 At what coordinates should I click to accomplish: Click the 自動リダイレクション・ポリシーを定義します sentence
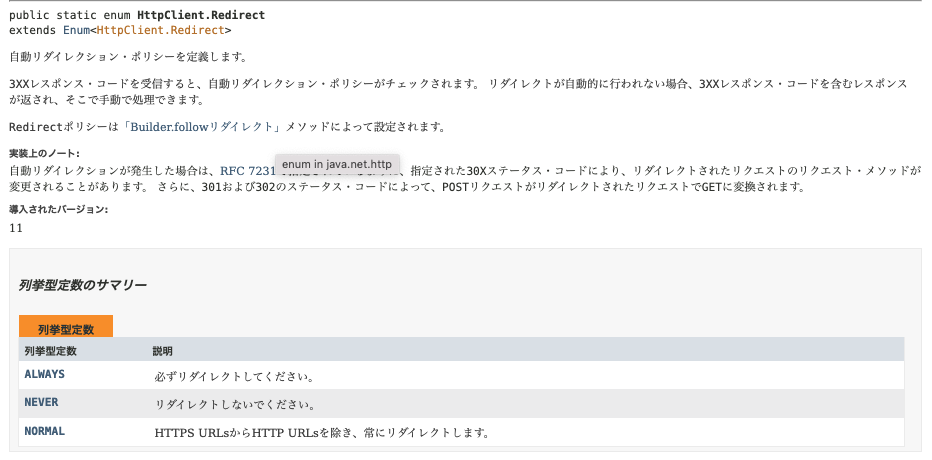click(x=128, y=57)
